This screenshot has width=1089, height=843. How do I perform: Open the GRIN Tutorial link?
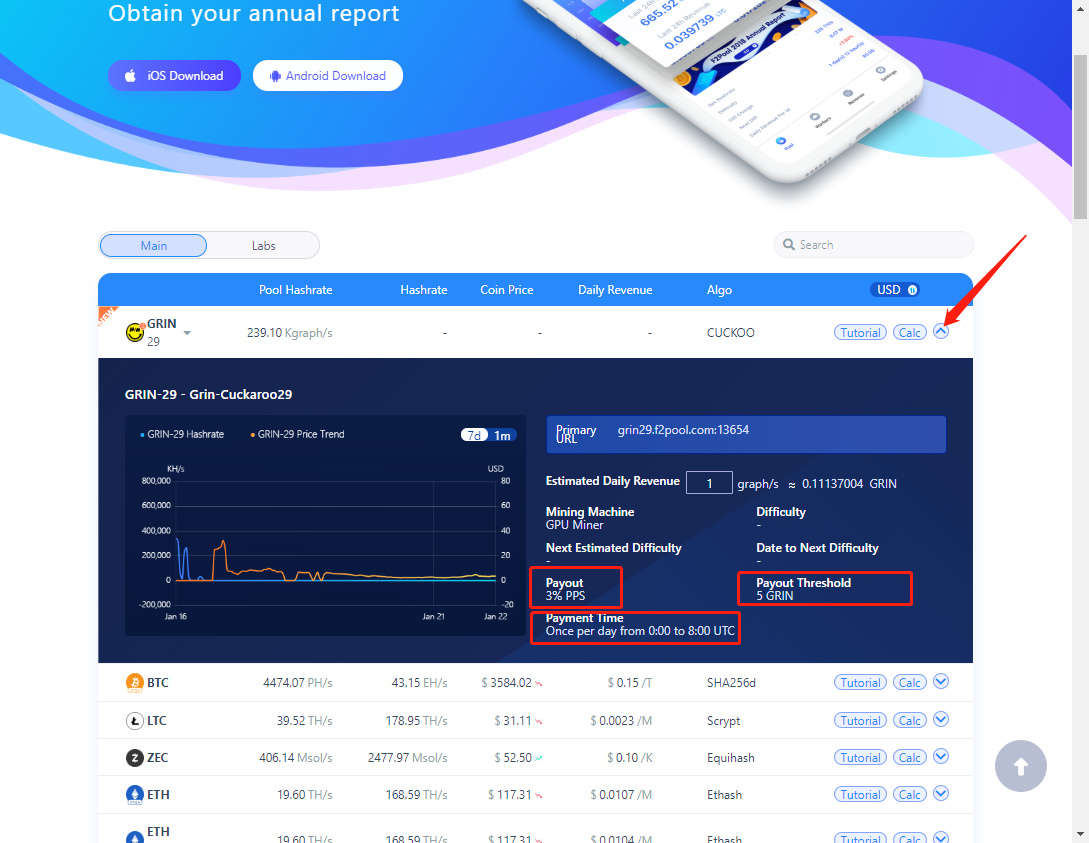tap(860, 333)
